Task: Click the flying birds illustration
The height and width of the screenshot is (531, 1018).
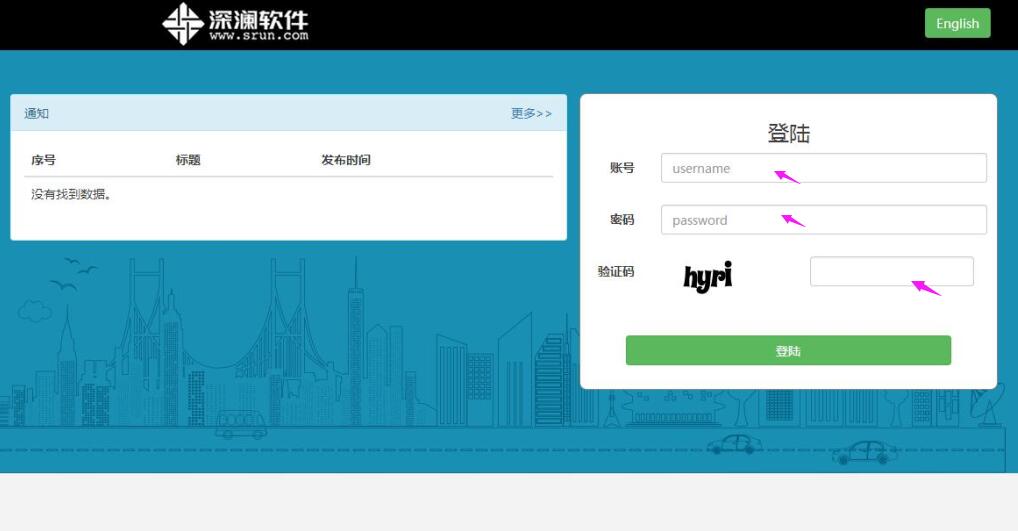Action: [73, 274]
